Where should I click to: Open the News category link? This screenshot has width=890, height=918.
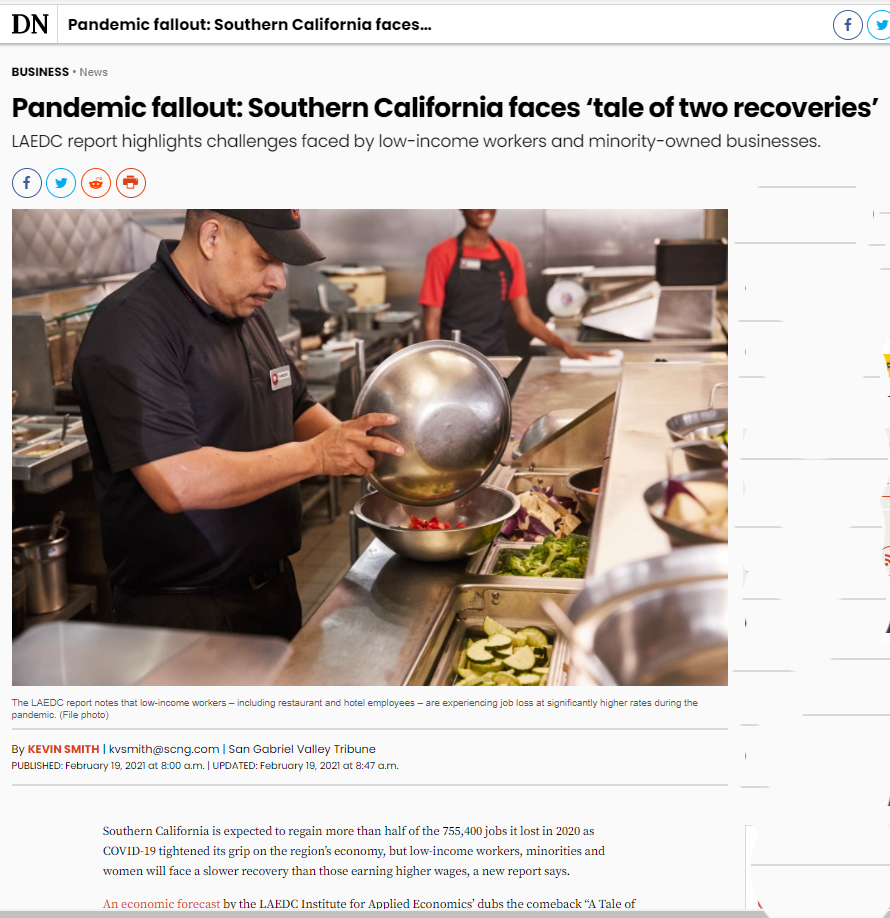(94, 72)
